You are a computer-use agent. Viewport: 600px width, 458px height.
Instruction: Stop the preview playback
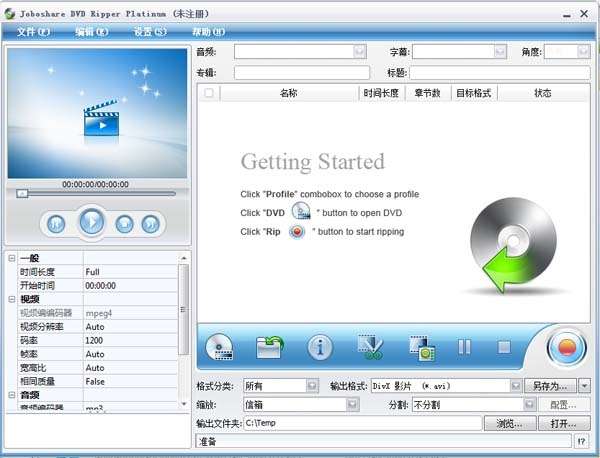(x=124, y=224)
